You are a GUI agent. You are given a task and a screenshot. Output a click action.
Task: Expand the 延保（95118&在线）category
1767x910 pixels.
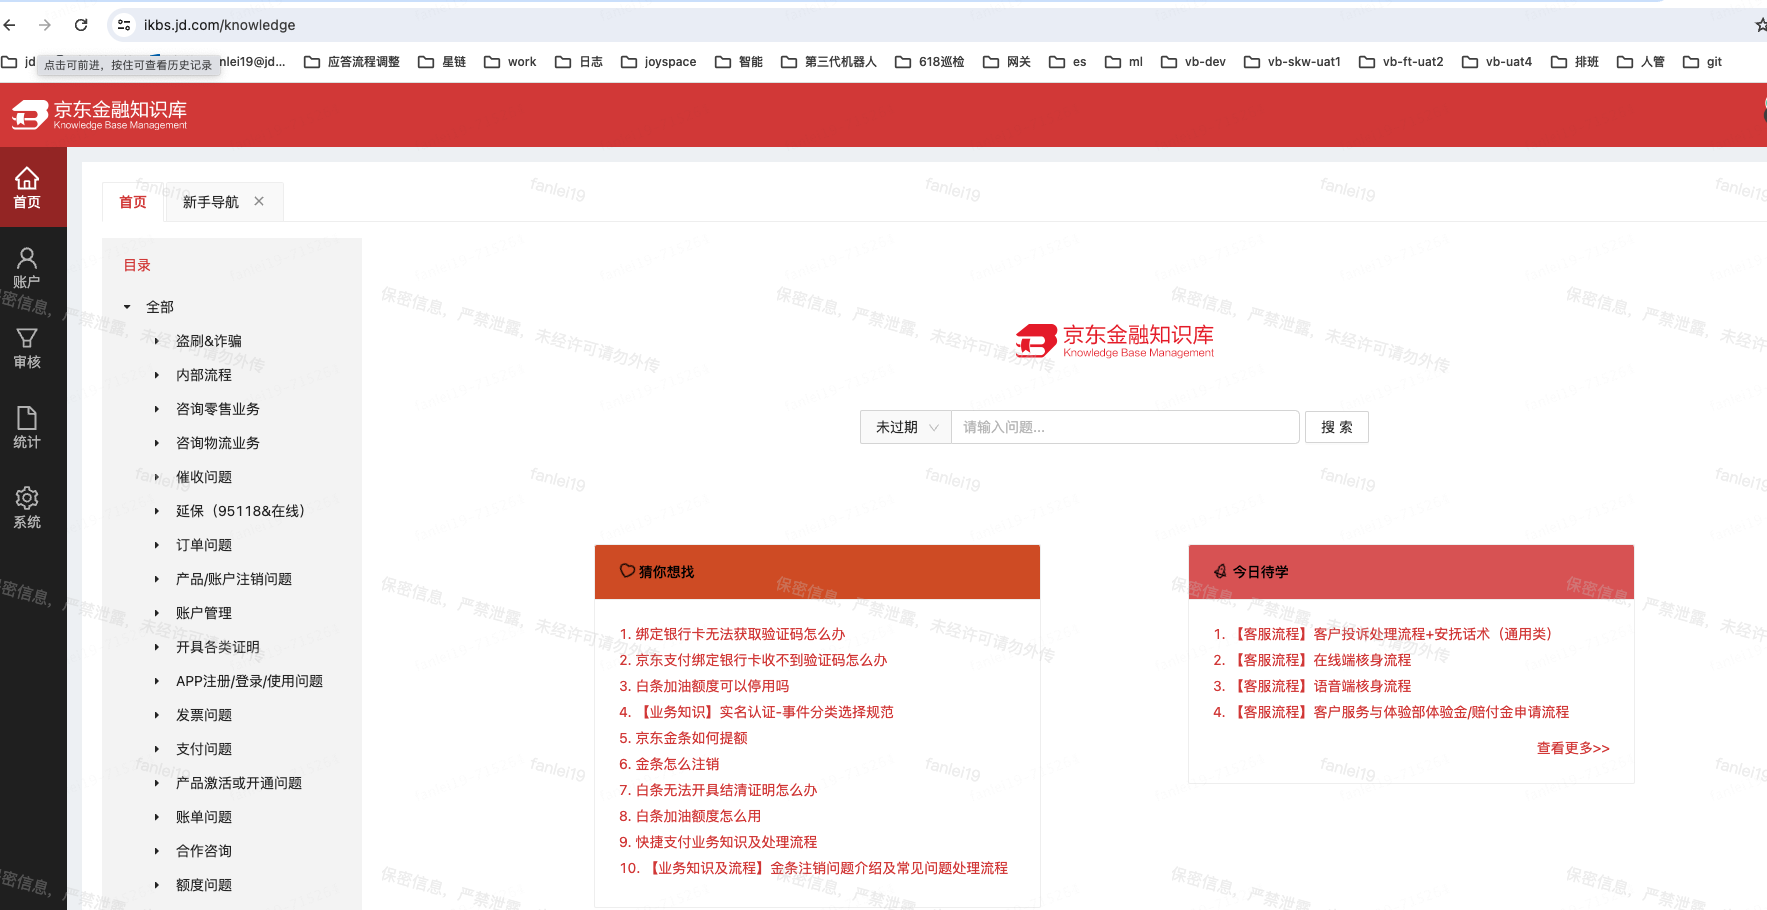pos(157,511)
